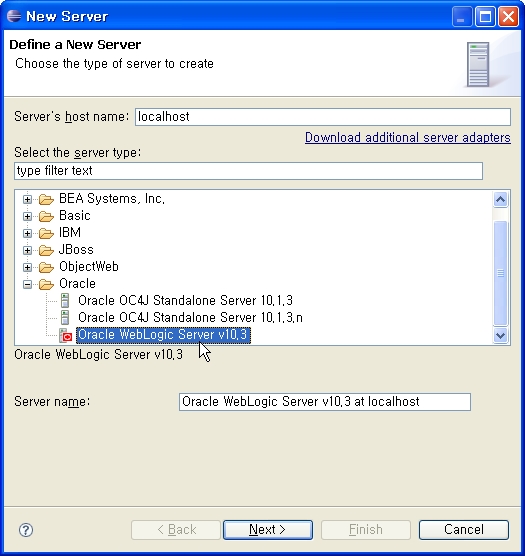The width and height of the screenshot is (525, 556).
Task: Select the JBoss category label
Action: pyautogui.click(x=76, y=250)
